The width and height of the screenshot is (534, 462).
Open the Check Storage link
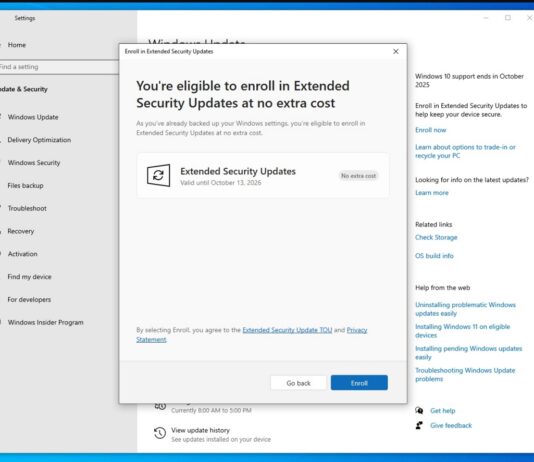pos(436,237)
